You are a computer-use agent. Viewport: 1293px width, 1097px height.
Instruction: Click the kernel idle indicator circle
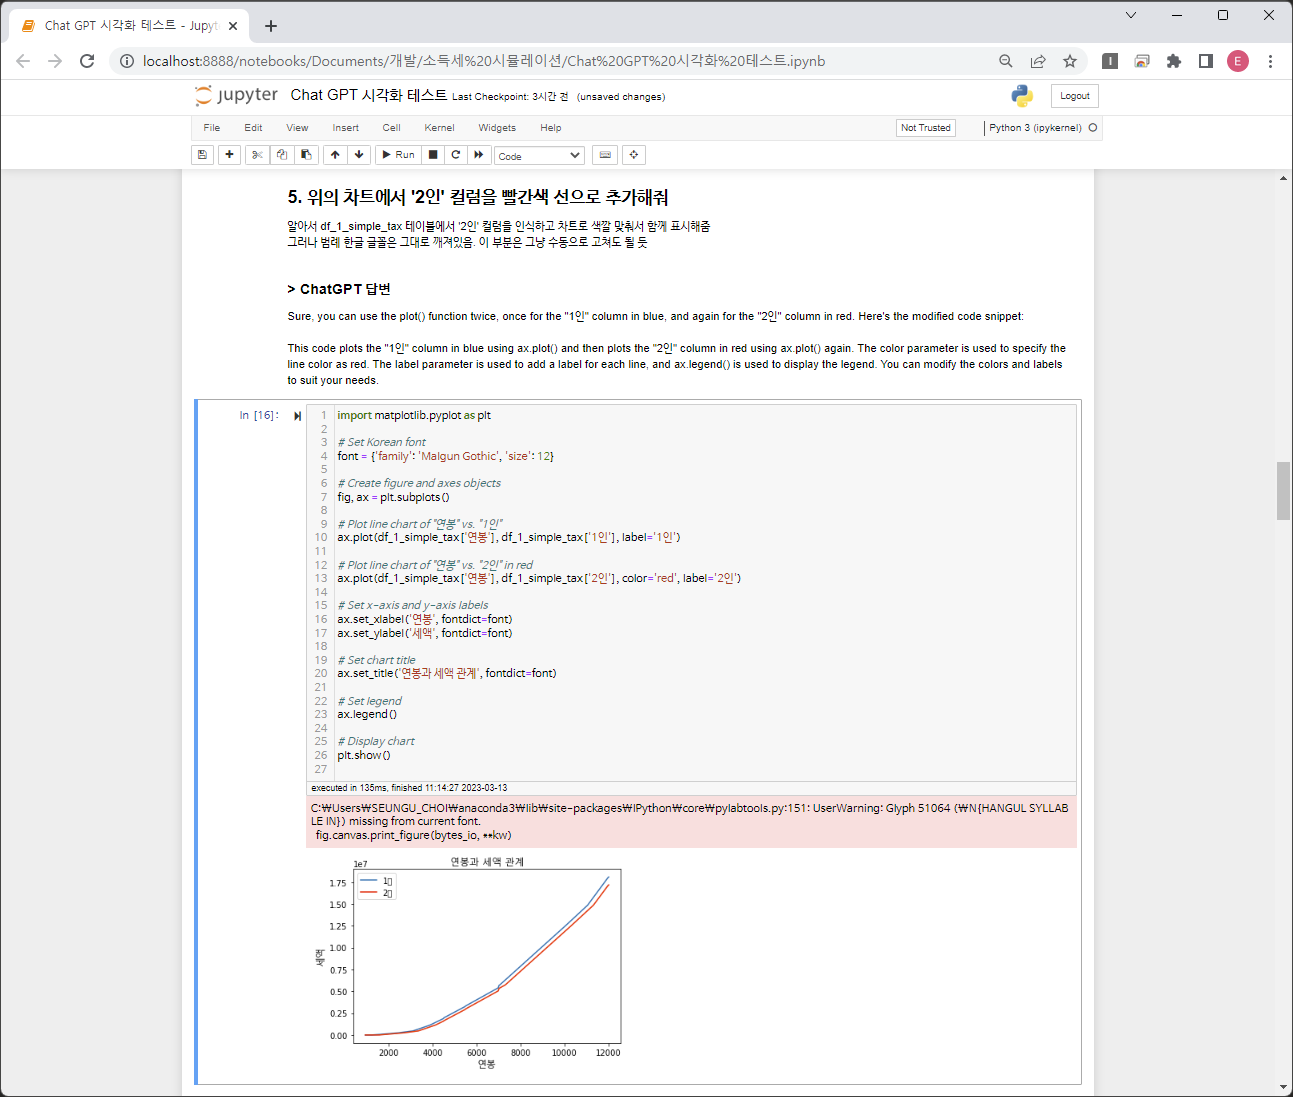(1093, 128)
